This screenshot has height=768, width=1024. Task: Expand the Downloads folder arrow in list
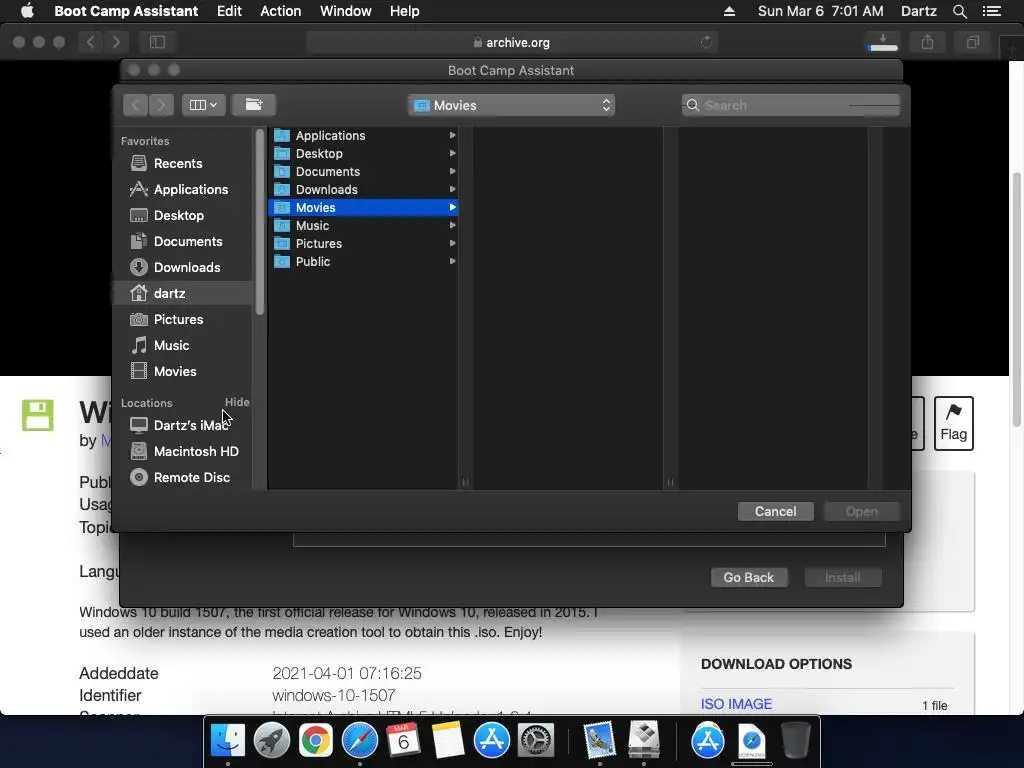tap(452, 189)
